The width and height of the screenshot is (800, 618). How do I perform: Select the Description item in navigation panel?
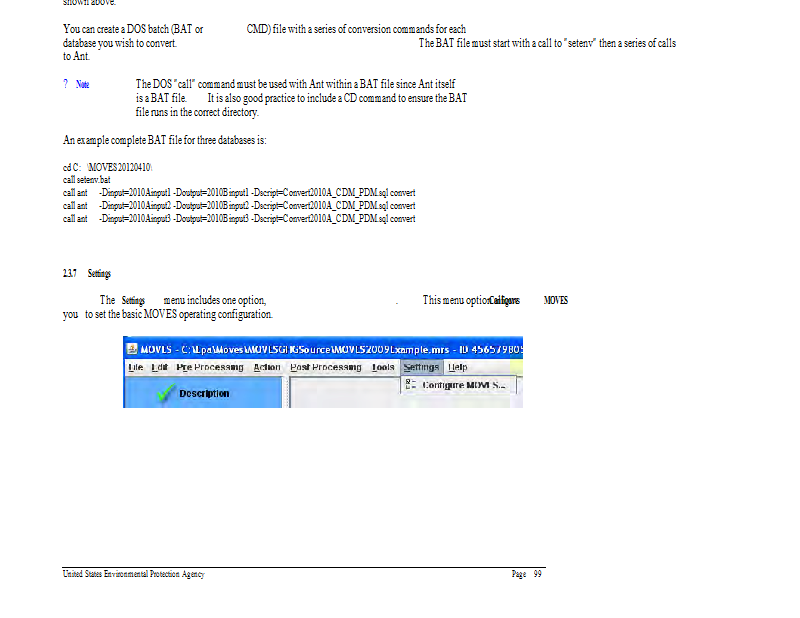(204, 394)
